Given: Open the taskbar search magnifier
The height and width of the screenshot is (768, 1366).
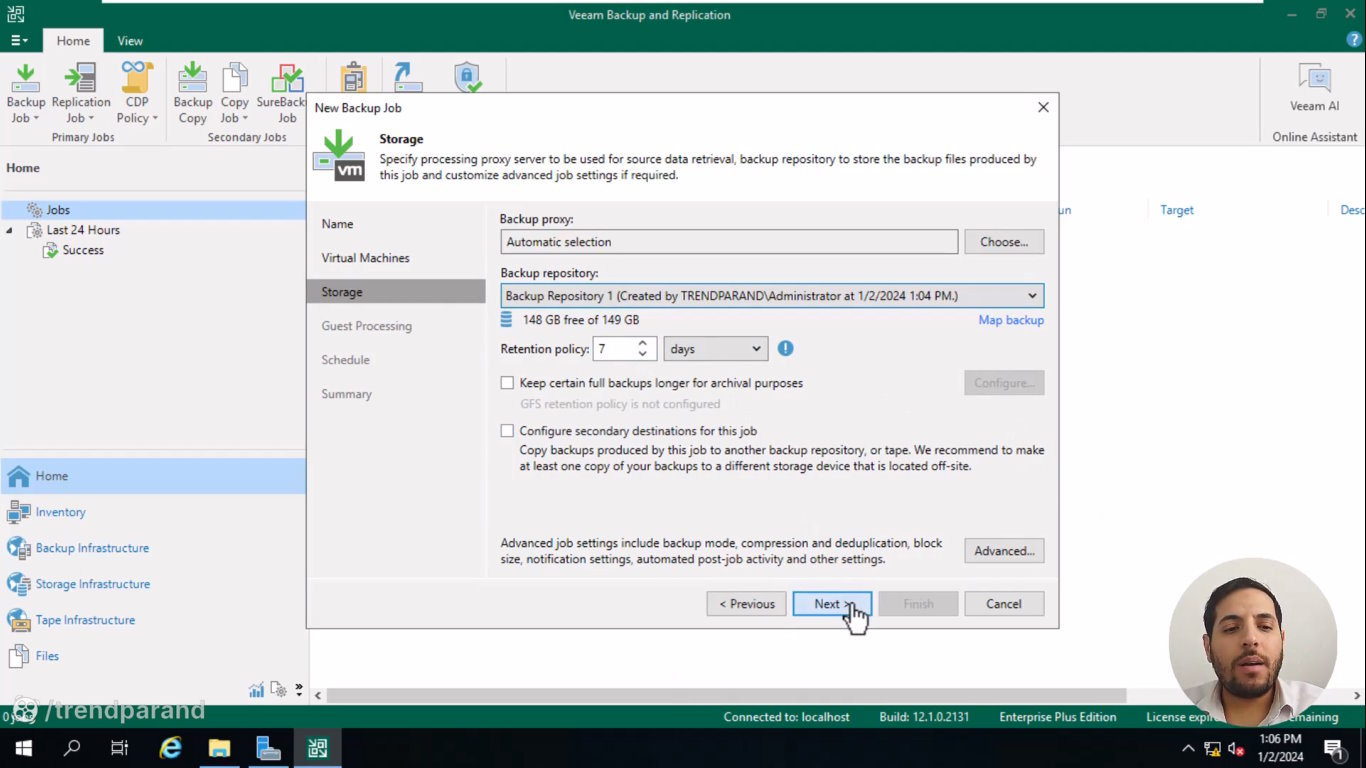Looking at the screenshot, I should point(72,748).
